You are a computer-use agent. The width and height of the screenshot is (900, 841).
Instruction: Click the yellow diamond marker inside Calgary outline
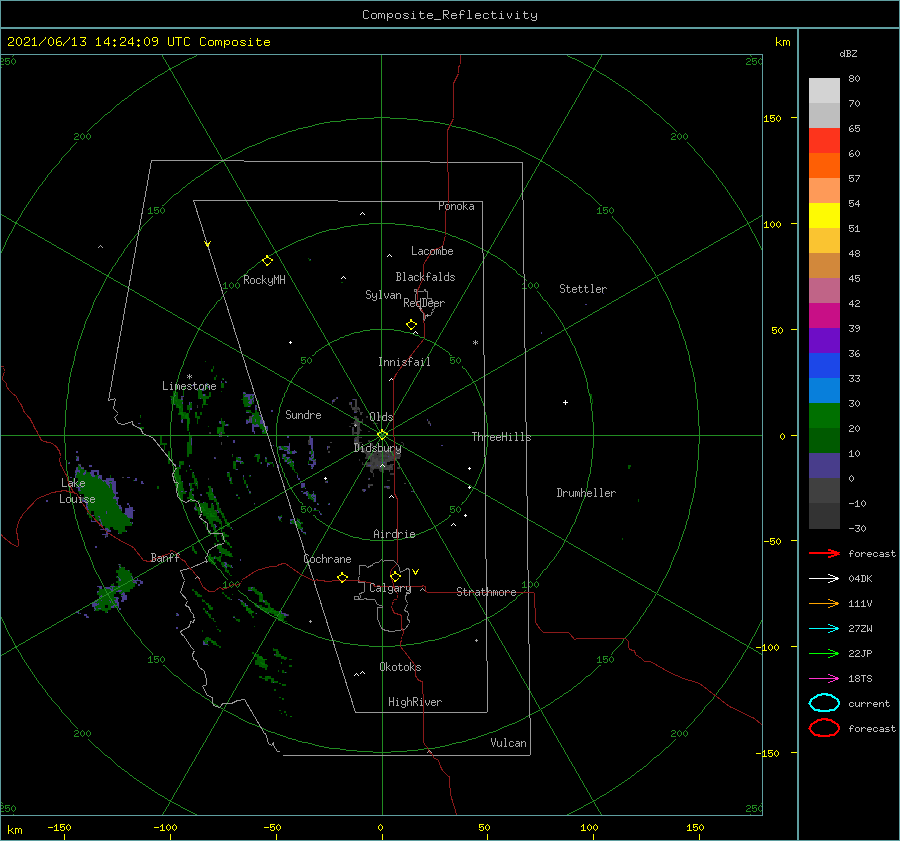pyautogui.click(x=395, y=576)
